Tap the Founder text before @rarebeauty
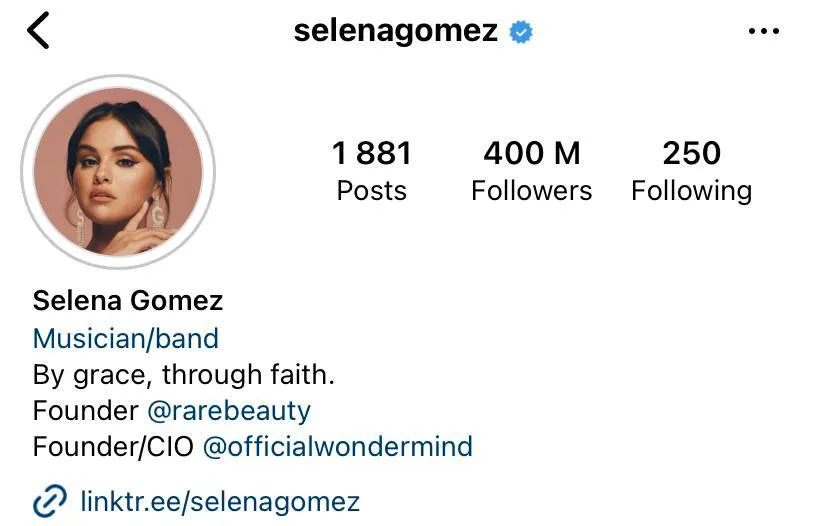Image resolution: width=828 pixels, height=526 pixels. coord(86,410)
